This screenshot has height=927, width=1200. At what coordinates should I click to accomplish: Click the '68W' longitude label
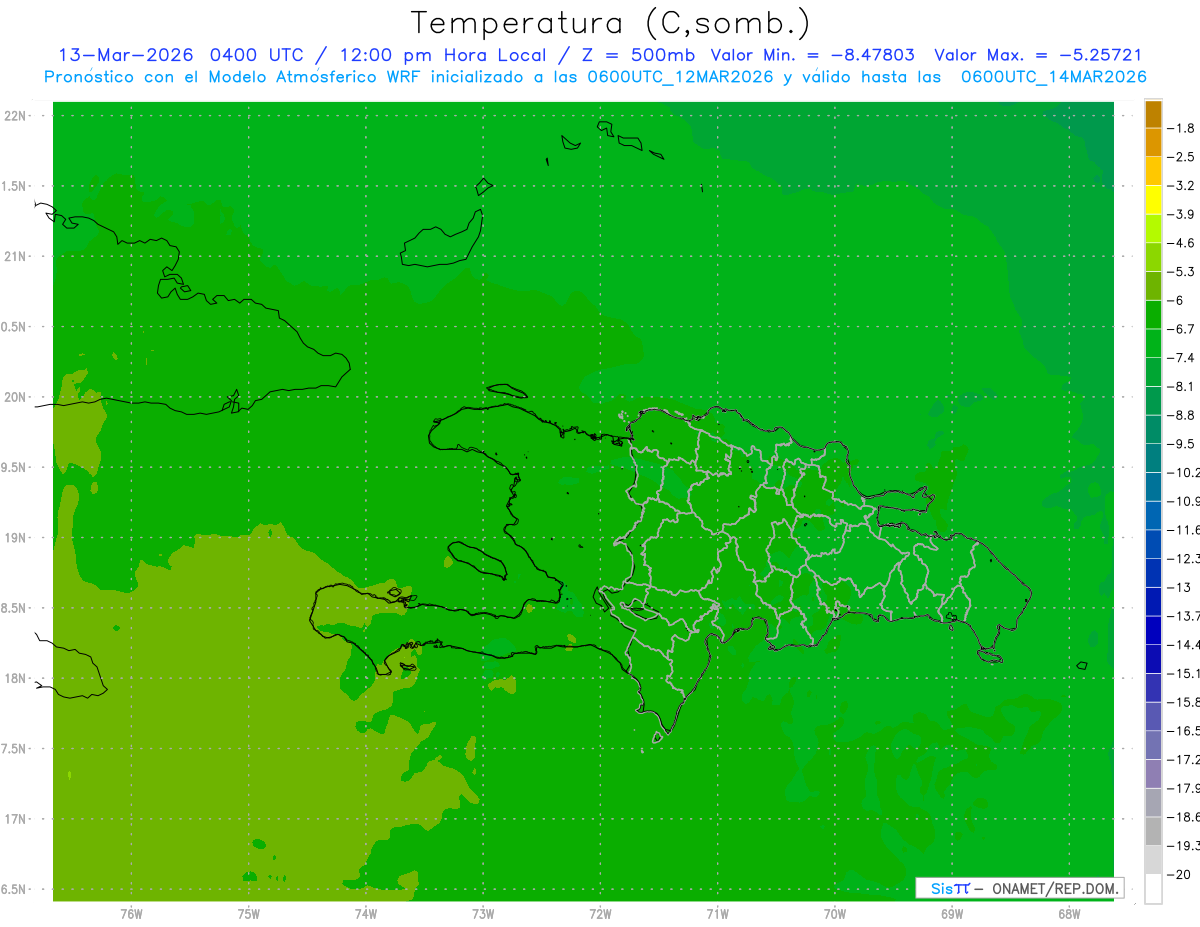[x=1069, y=913]
